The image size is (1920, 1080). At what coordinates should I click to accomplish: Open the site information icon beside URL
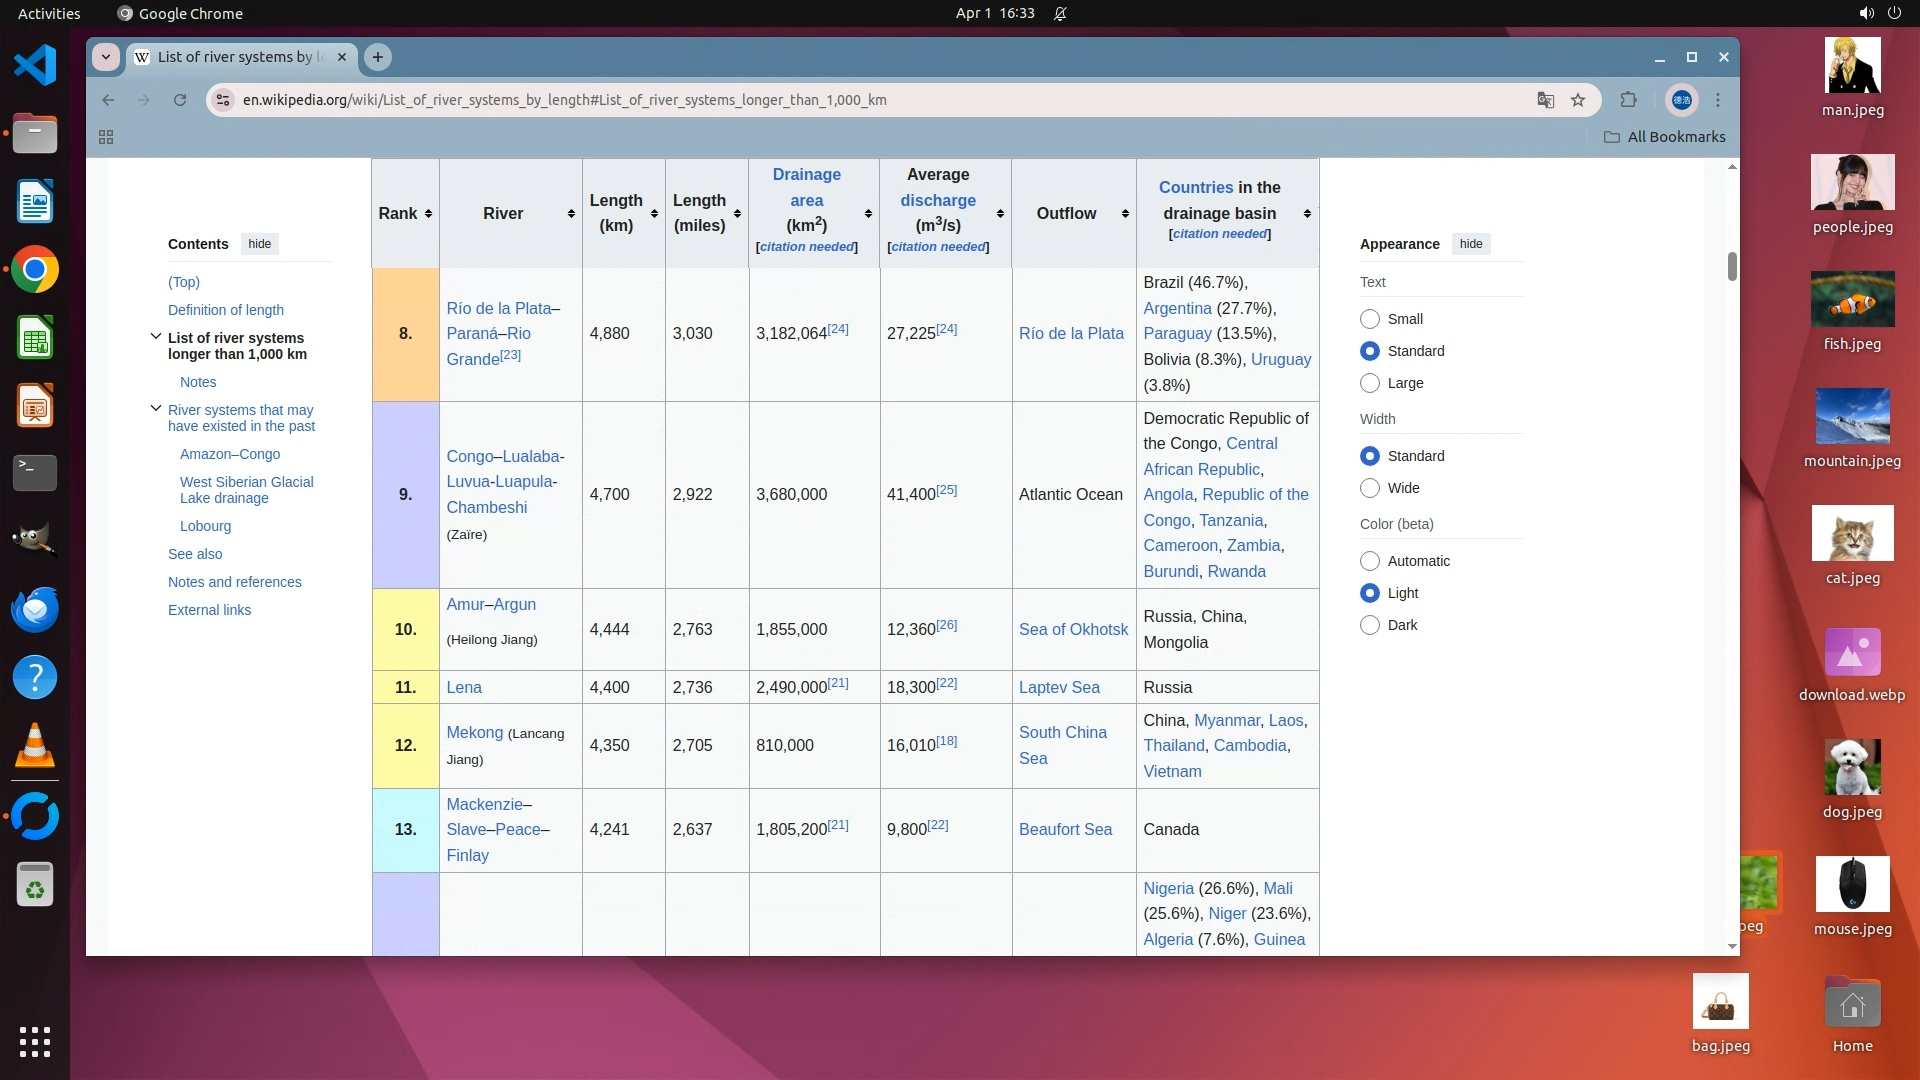[x=224, y=100]
